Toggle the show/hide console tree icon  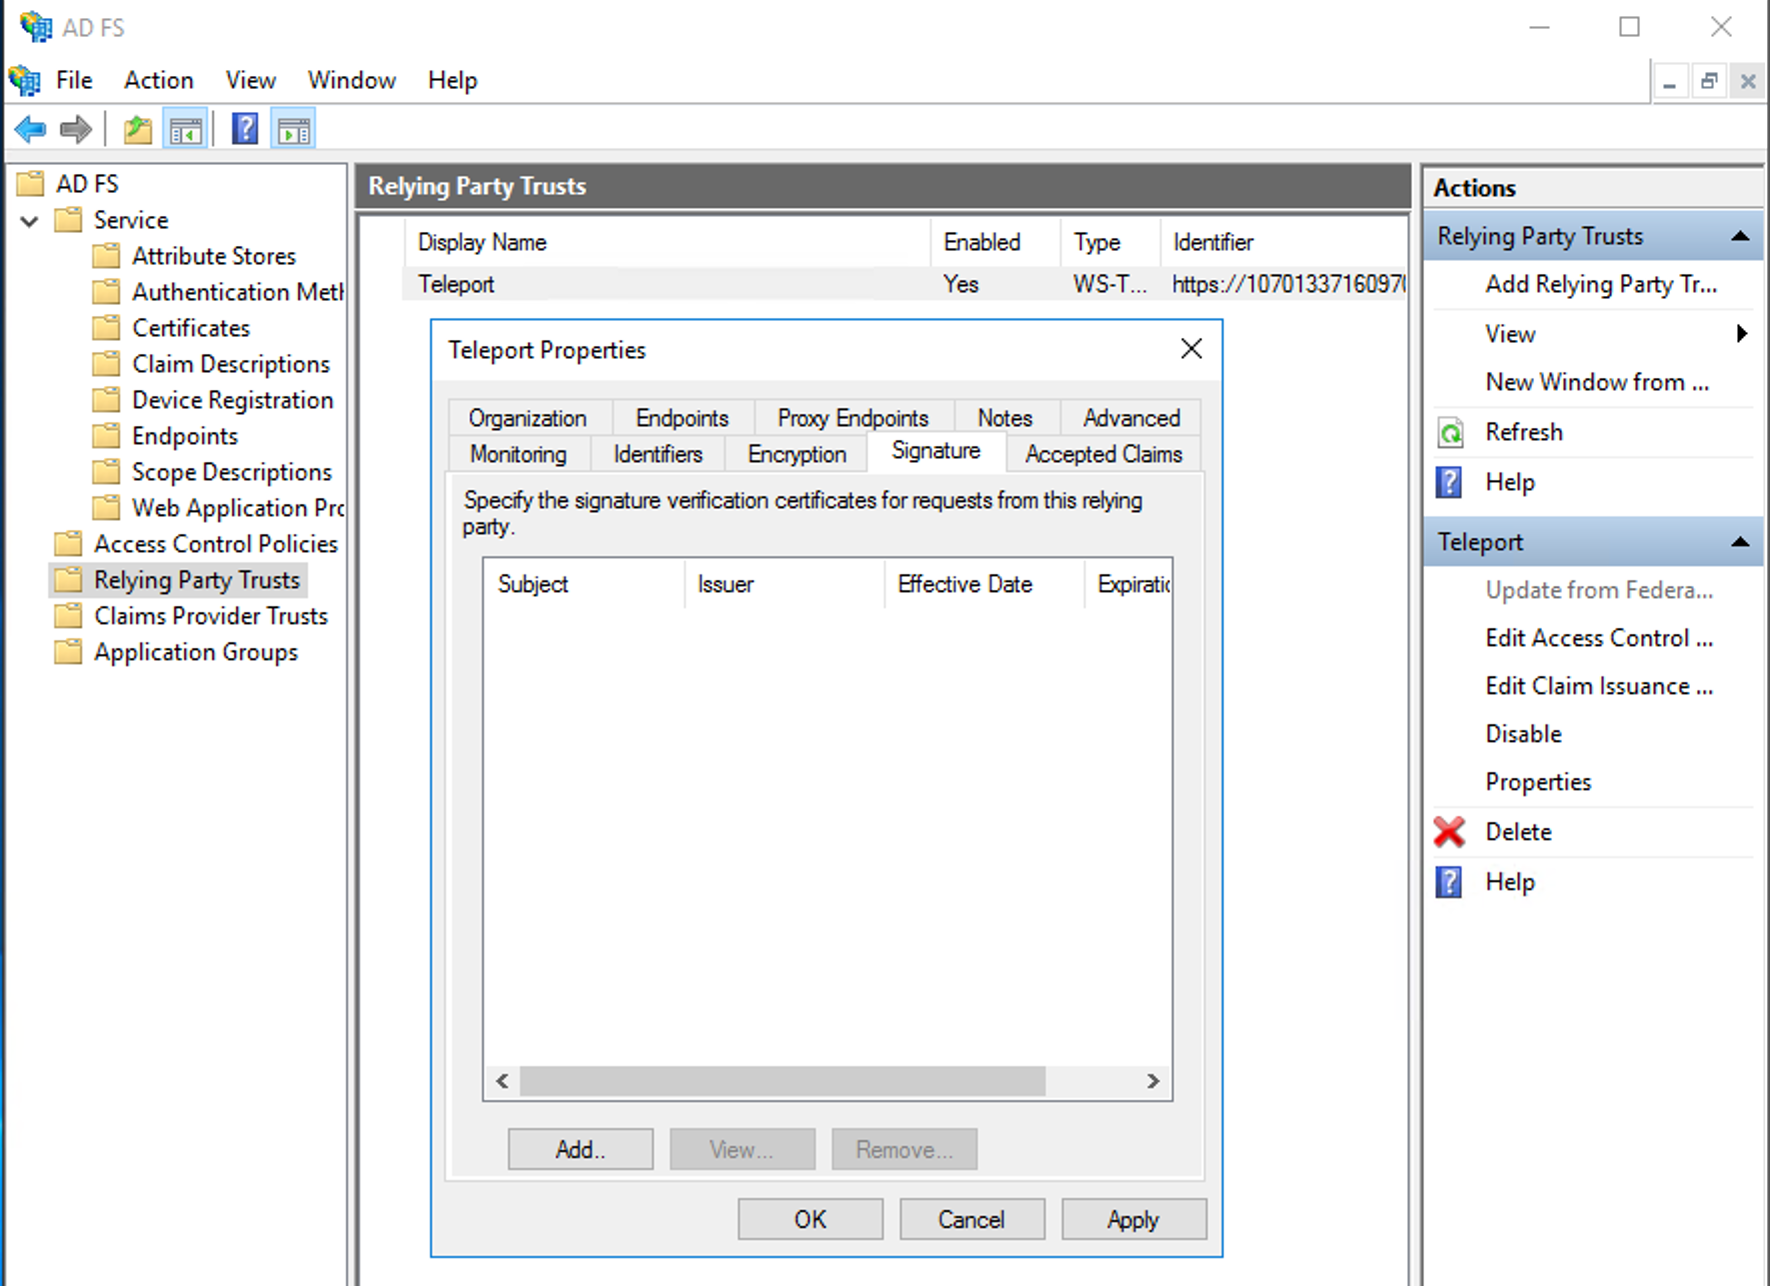click(186, 129)
